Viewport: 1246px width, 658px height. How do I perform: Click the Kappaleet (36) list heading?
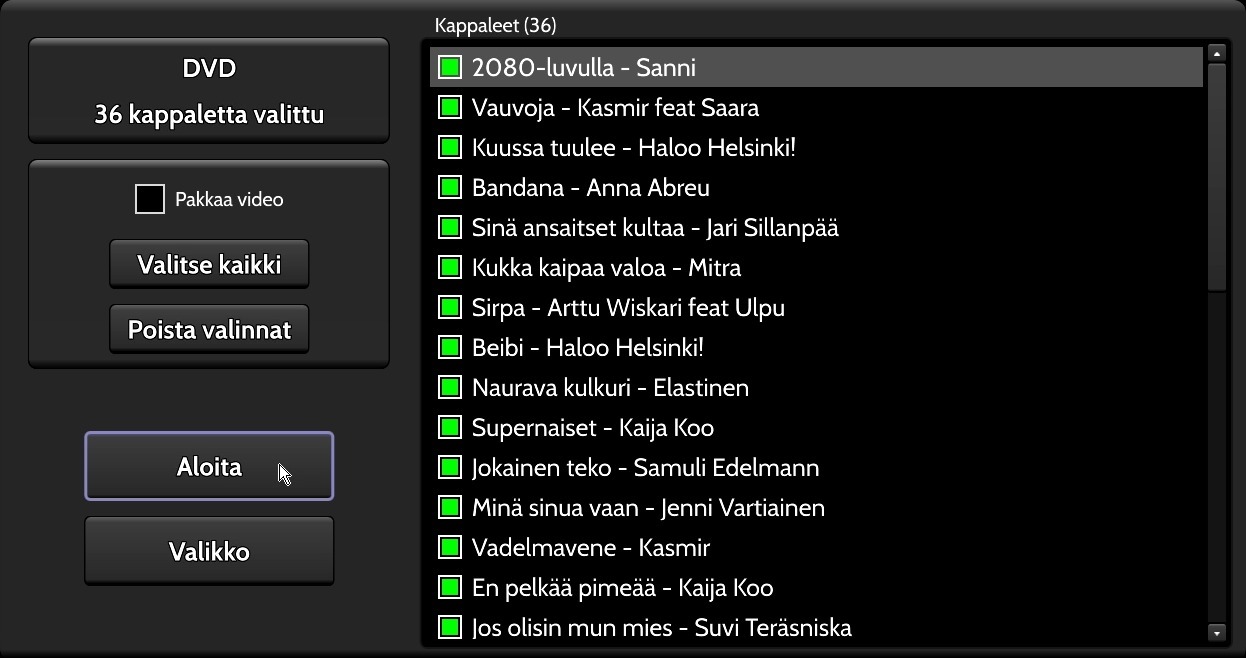496,25
